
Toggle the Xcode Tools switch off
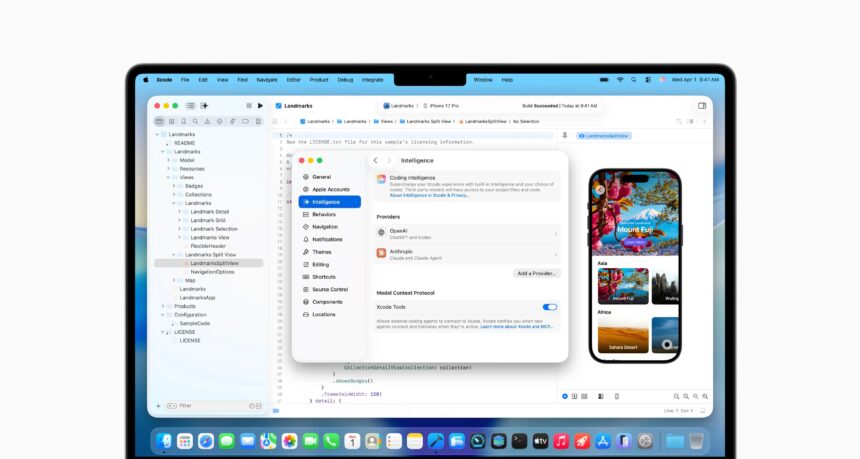[549, 307]
